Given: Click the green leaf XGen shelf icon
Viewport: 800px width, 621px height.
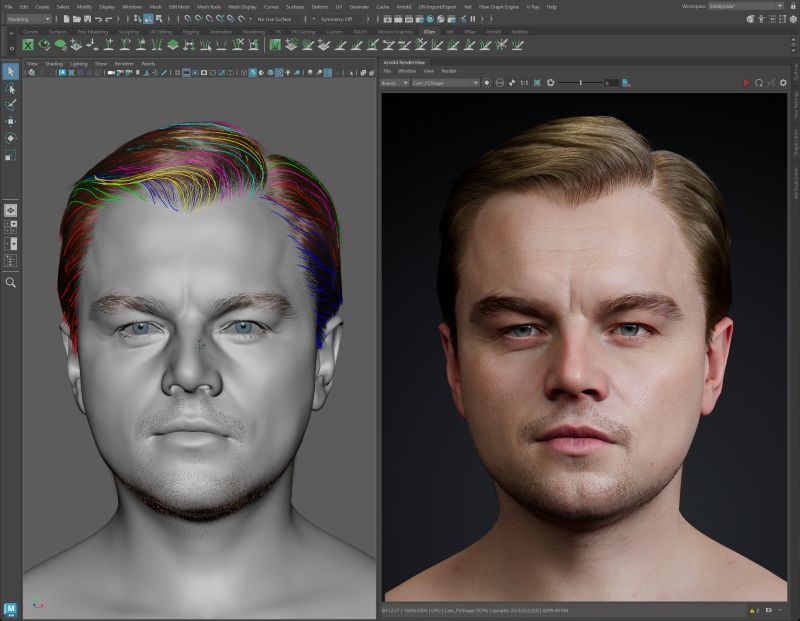Looking at the screenshot, I should (60, 45).
